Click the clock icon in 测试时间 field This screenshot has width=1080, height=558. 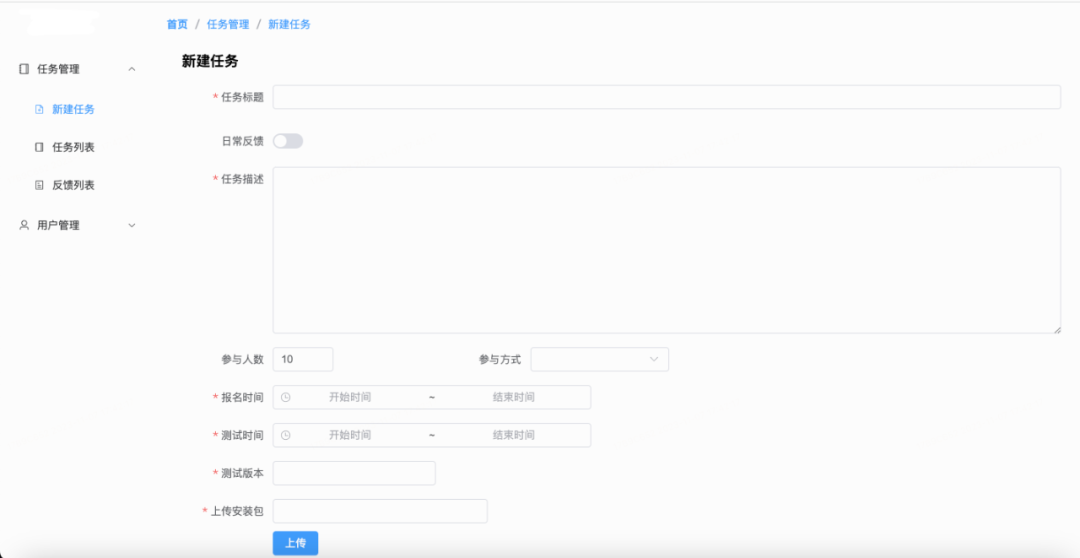pyautogui.click(x=286, y=435)
